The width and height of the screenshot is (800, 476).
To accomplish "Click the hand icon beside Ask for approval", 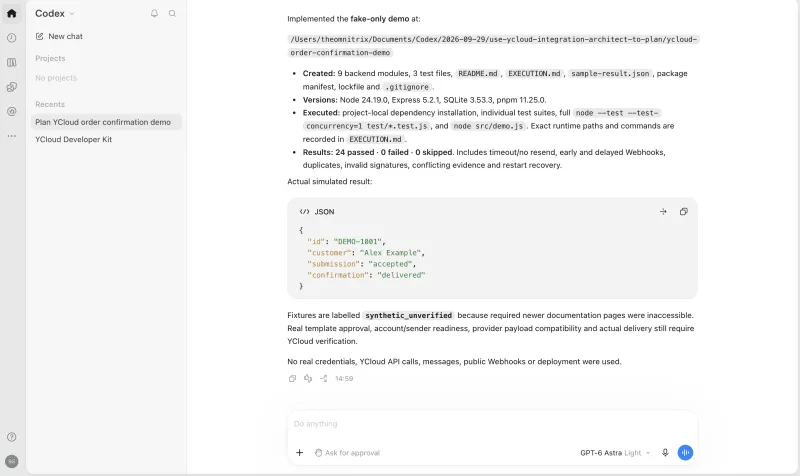I will pos(318,453).
